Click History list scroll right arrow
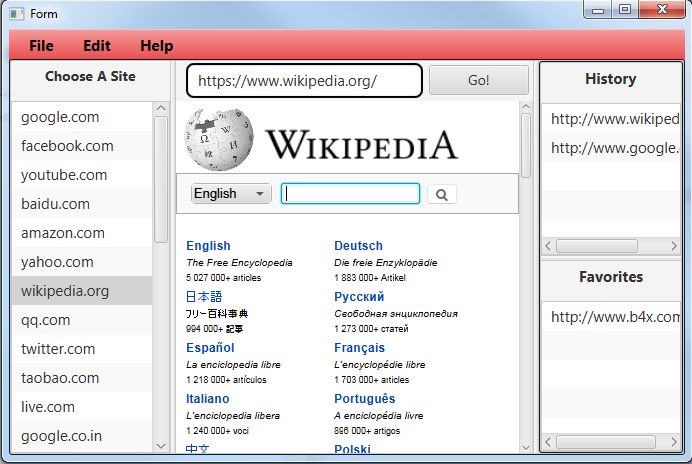This screenshot has height=464, width=692. pos(674,246)
